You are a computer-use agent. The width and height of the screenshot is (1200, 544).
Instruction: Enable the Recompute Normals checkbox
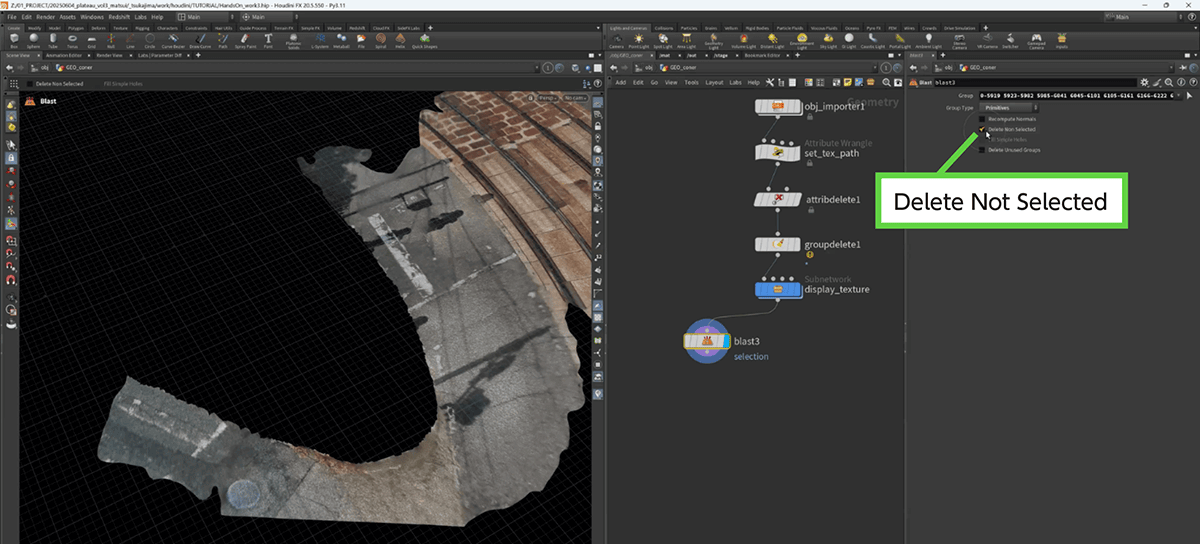click(981, 119)
